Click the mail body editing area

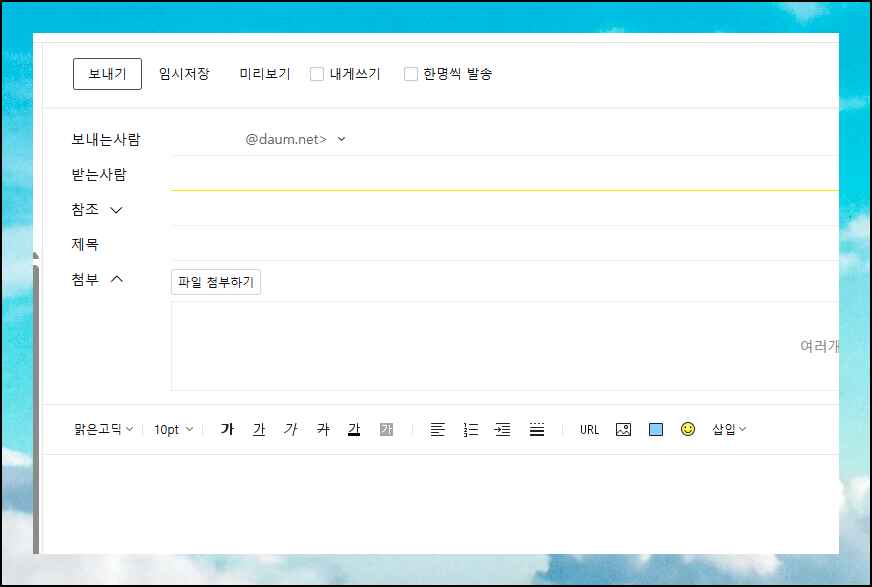440,504
